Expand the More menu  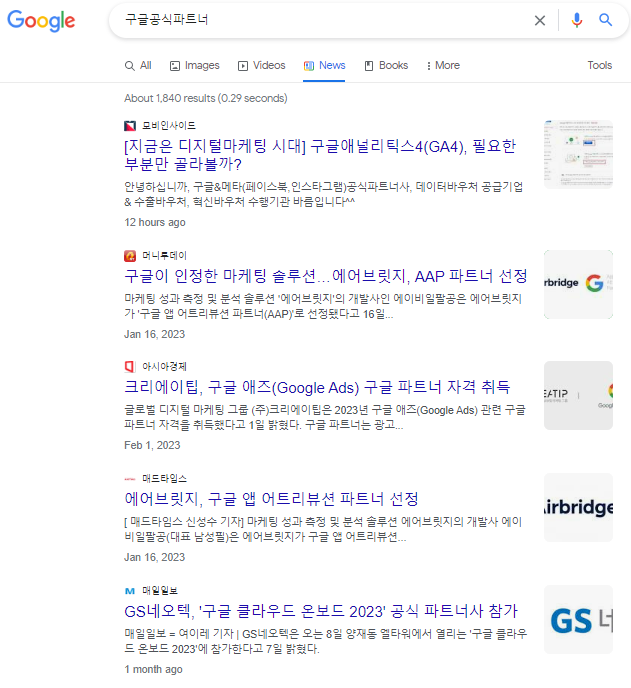pos(443,65)
